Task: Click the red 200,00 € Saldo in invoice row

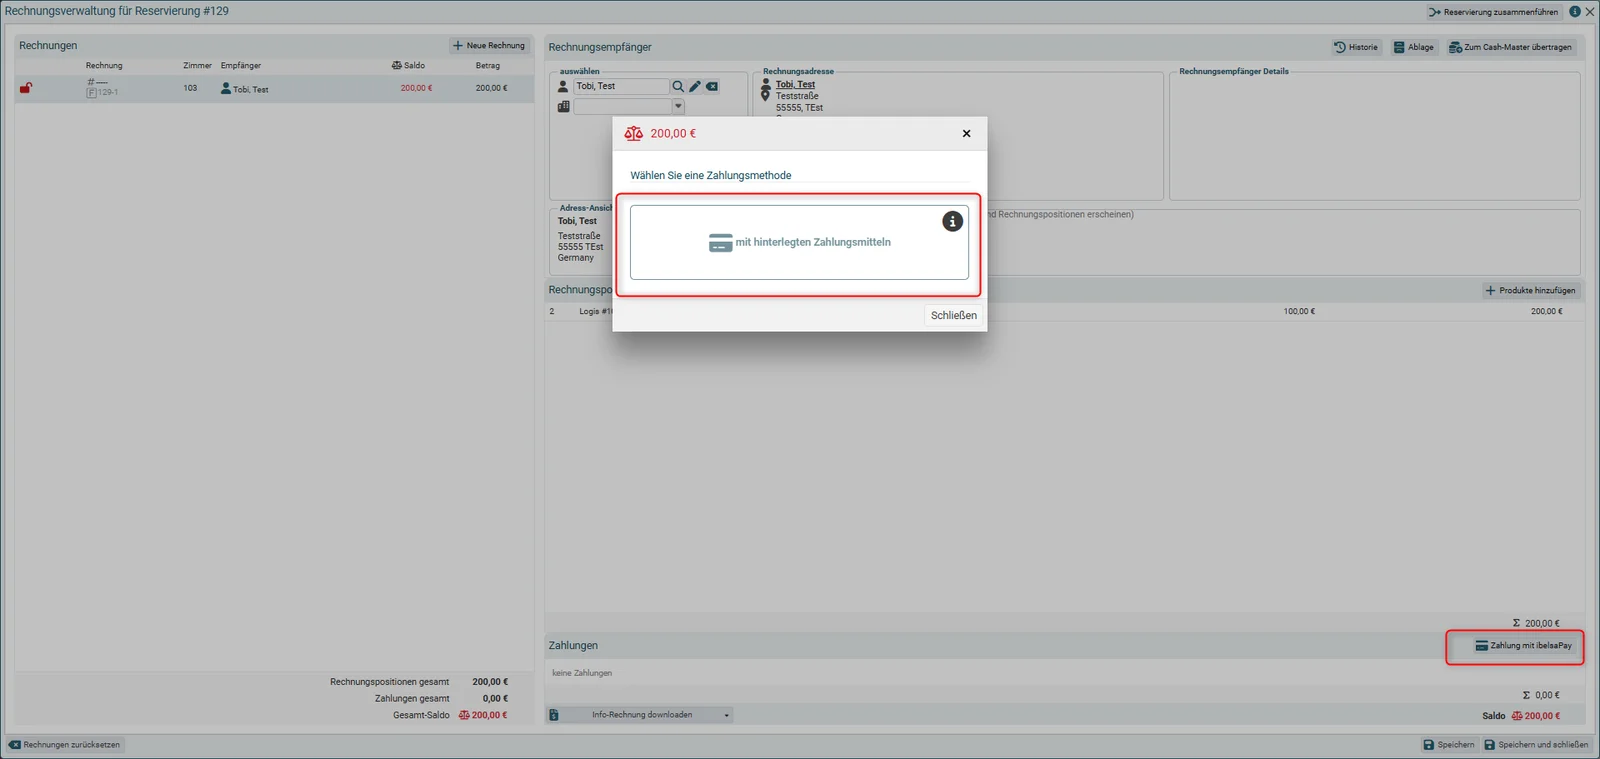Action: [x=416, y=88]
